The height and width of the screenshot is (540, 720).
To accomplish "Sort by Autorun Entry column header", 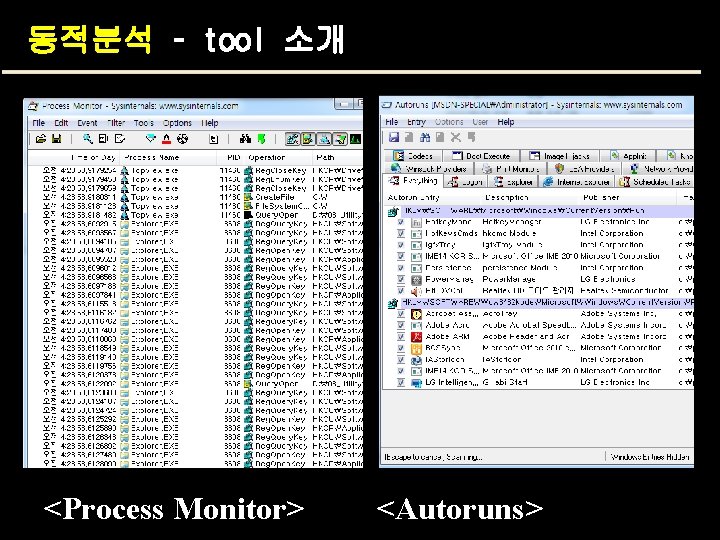I will (432, 198).
